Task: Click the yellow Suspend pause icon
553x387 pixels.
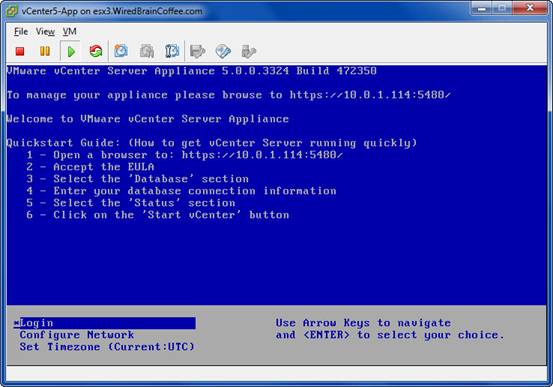Action: pyautogui.click(x=45, y=52)
